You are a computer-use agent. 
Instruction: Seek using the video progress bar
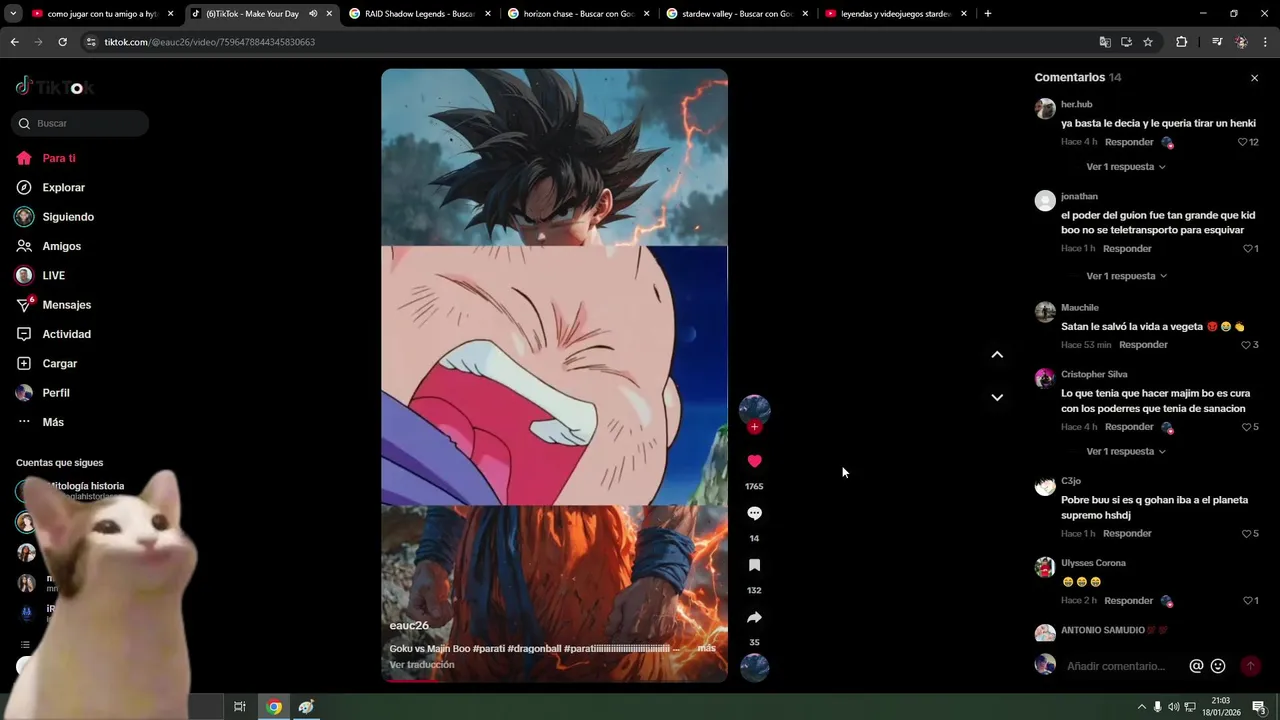coord(554,681)
